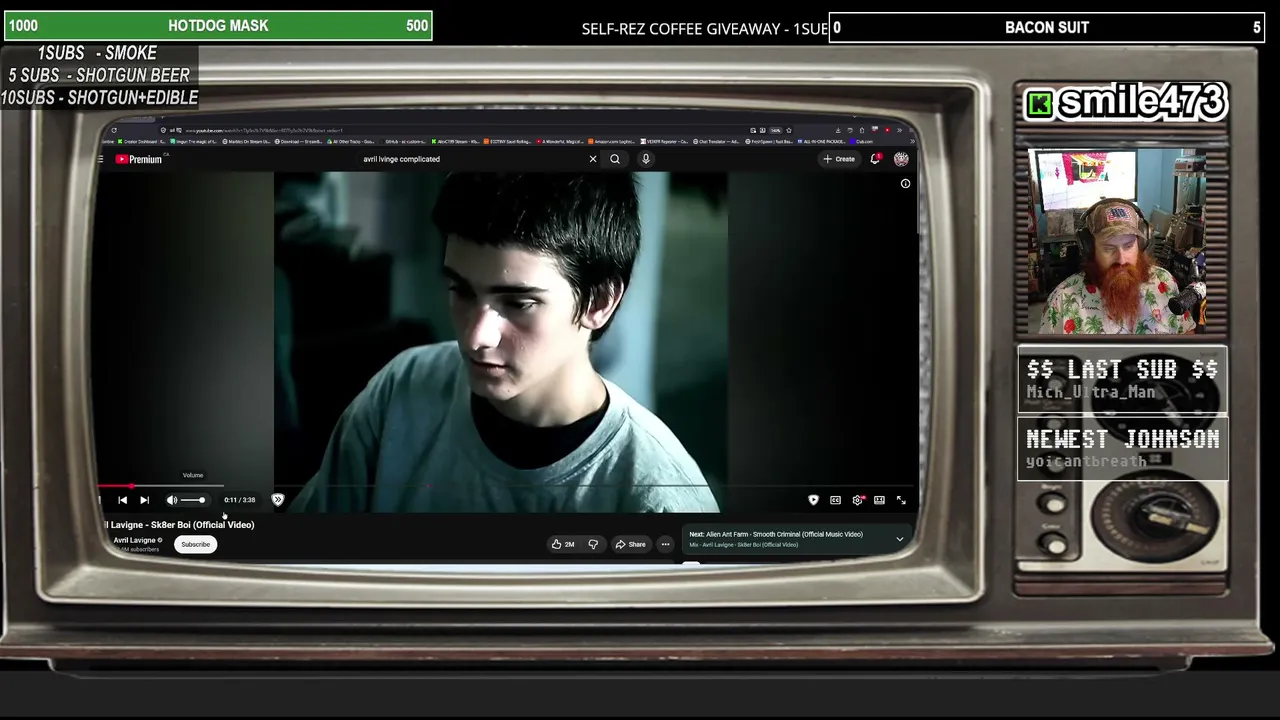Screen dimensions: 1280x720
Task: Open the more actions ellipsis menu
Action: [x=665, y=544]
